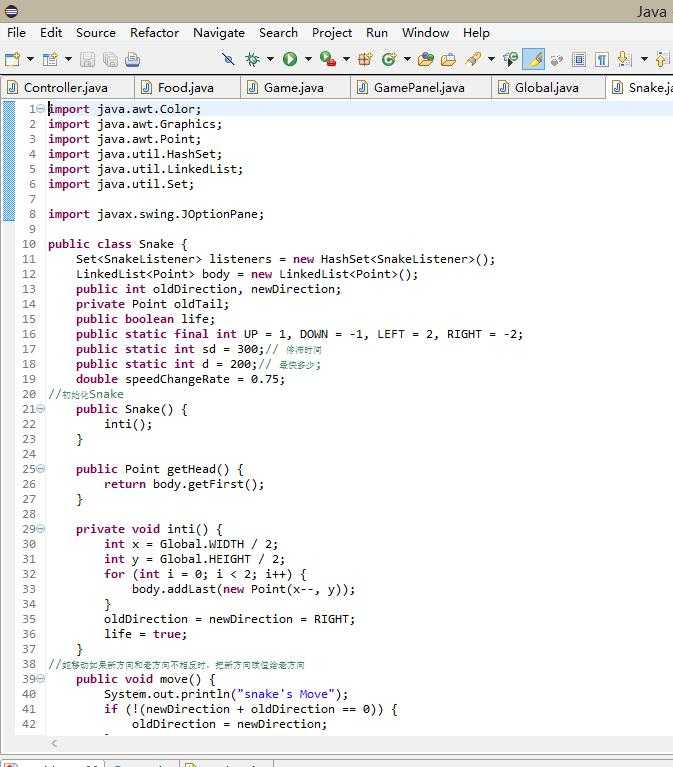Collapse the getHead() fold at line 25
673x767 pixels.
41,469
